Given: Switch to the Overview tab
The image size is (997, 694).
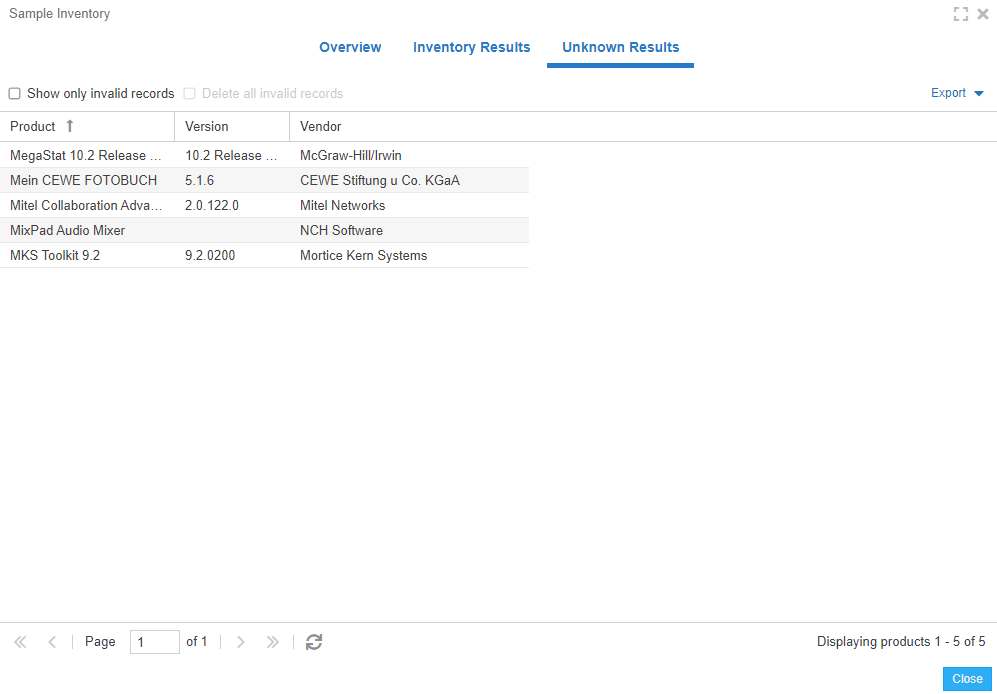Looking at the screenshot, I should click(x=350, y=47).
